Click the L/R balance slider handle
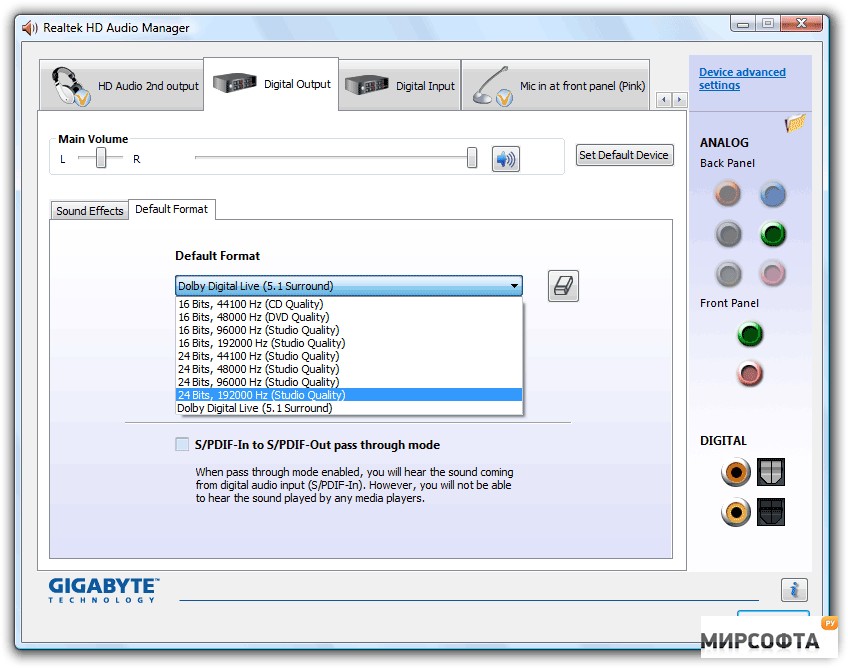 [101, 158]
